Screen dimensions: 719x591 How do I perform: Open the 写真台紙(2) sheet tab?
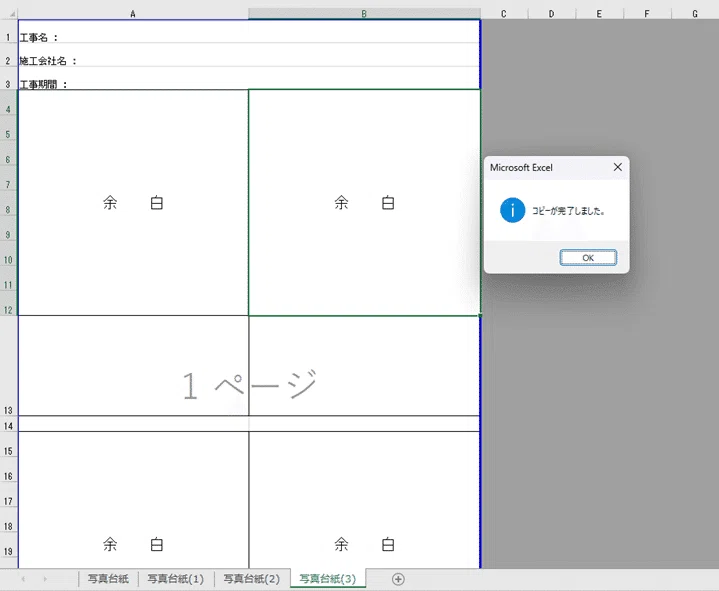[252, 579]
